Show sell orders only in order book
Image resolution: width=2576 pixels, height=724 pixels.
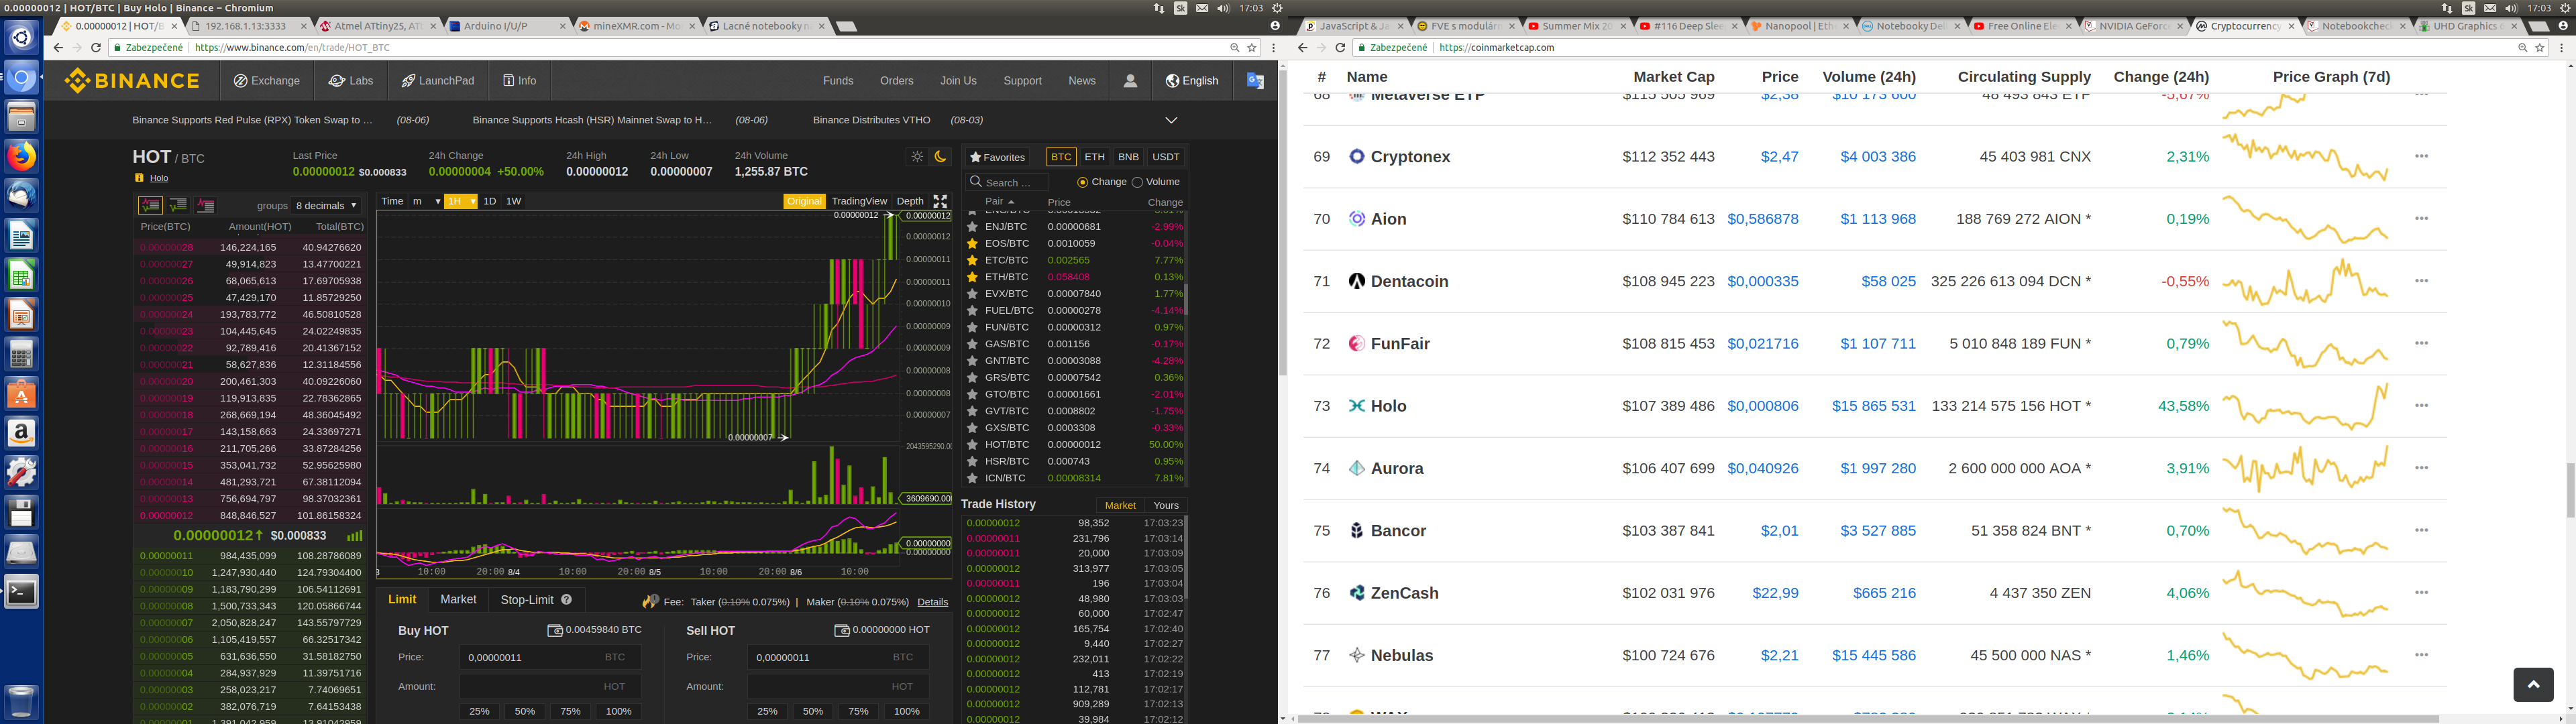pyautogui.click(x=206, y=205)
